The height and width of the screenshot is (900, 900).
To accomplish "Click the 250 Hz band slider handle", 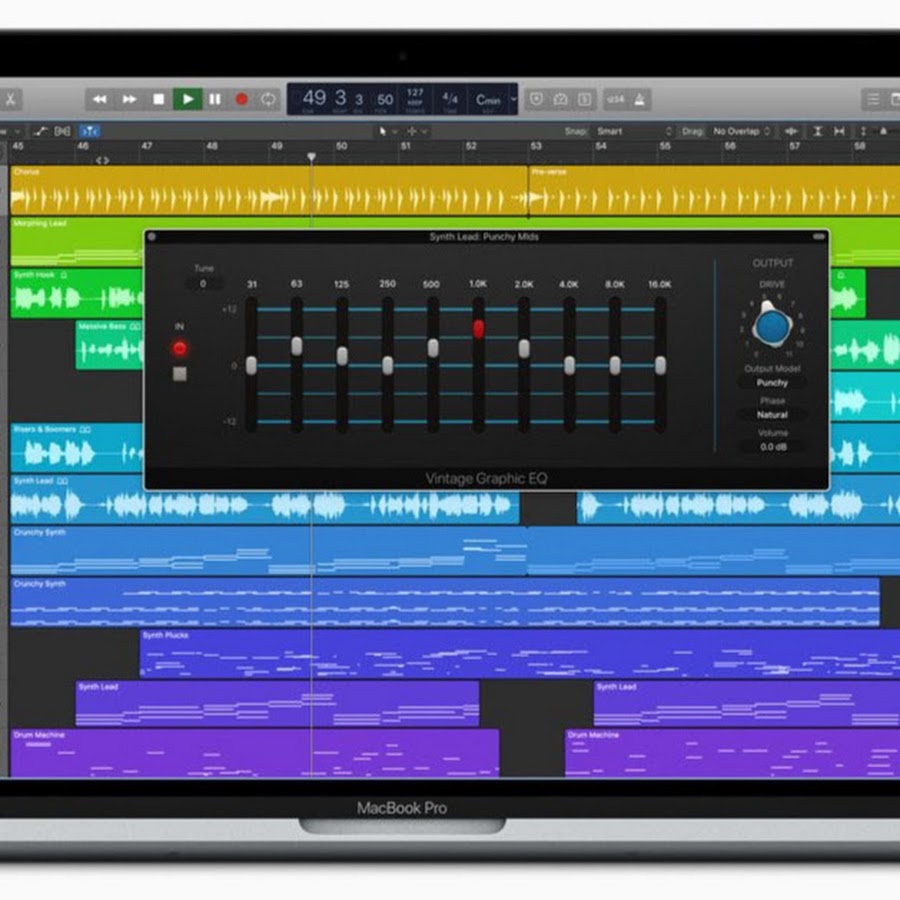I will click(387, 366).
